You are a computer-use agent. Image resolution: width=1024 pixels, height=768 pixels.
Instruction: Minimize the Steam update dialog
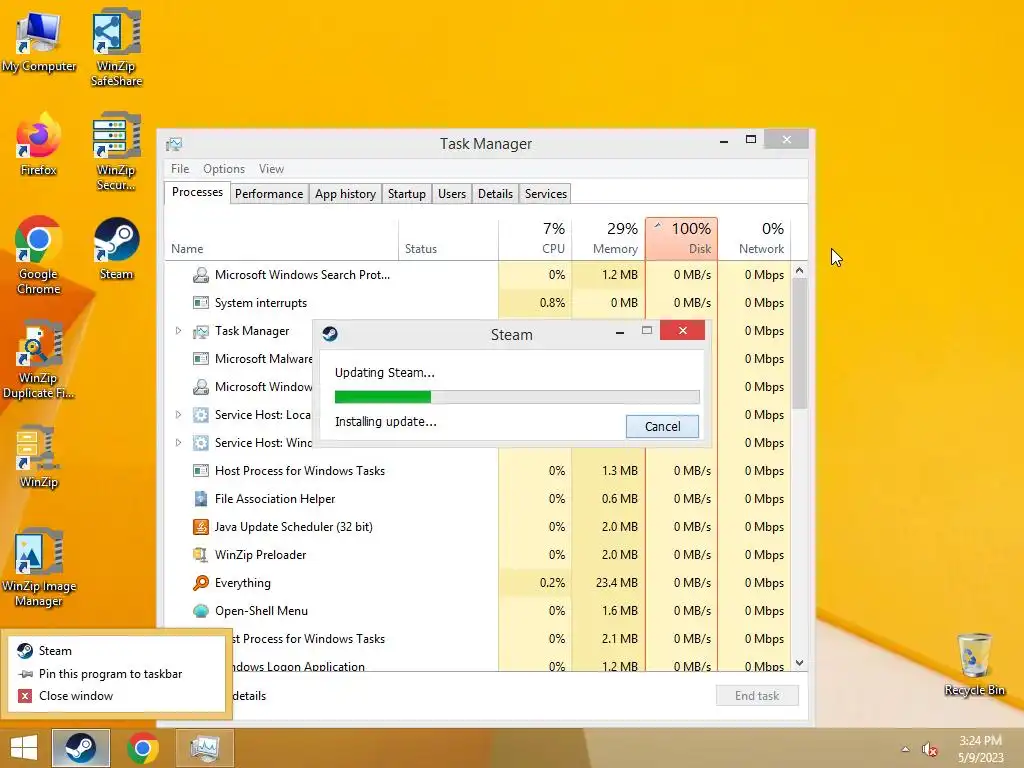(619, 332)
